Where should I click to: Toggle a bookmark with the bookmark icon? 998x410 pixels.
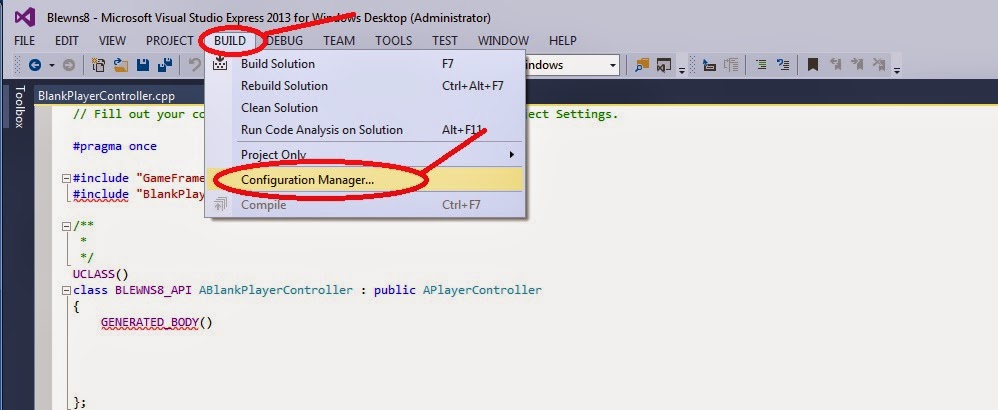click(813, 65)
